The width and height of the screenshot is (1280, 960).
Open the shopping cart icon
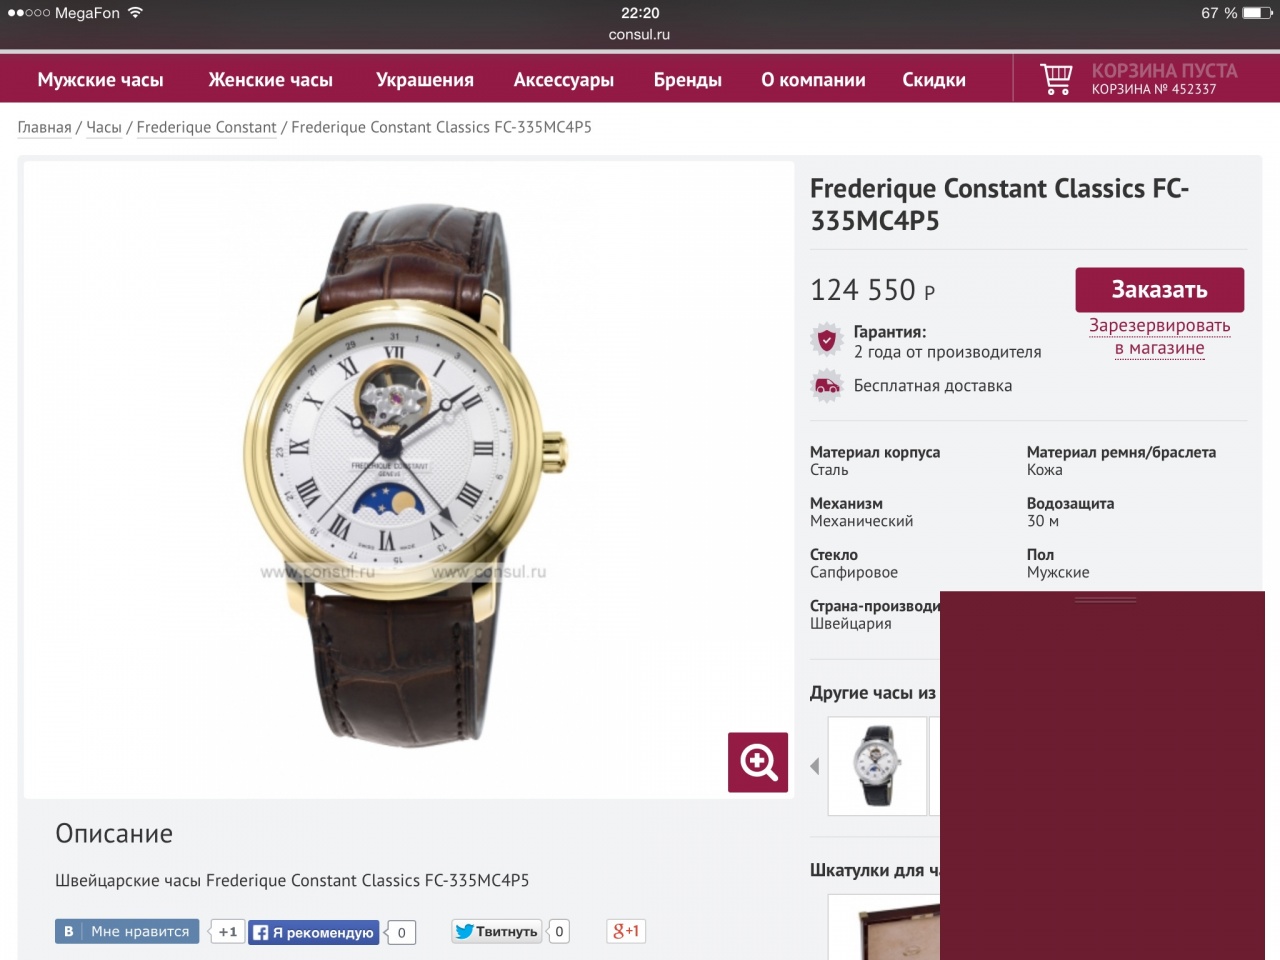[x=1056, y=79]
